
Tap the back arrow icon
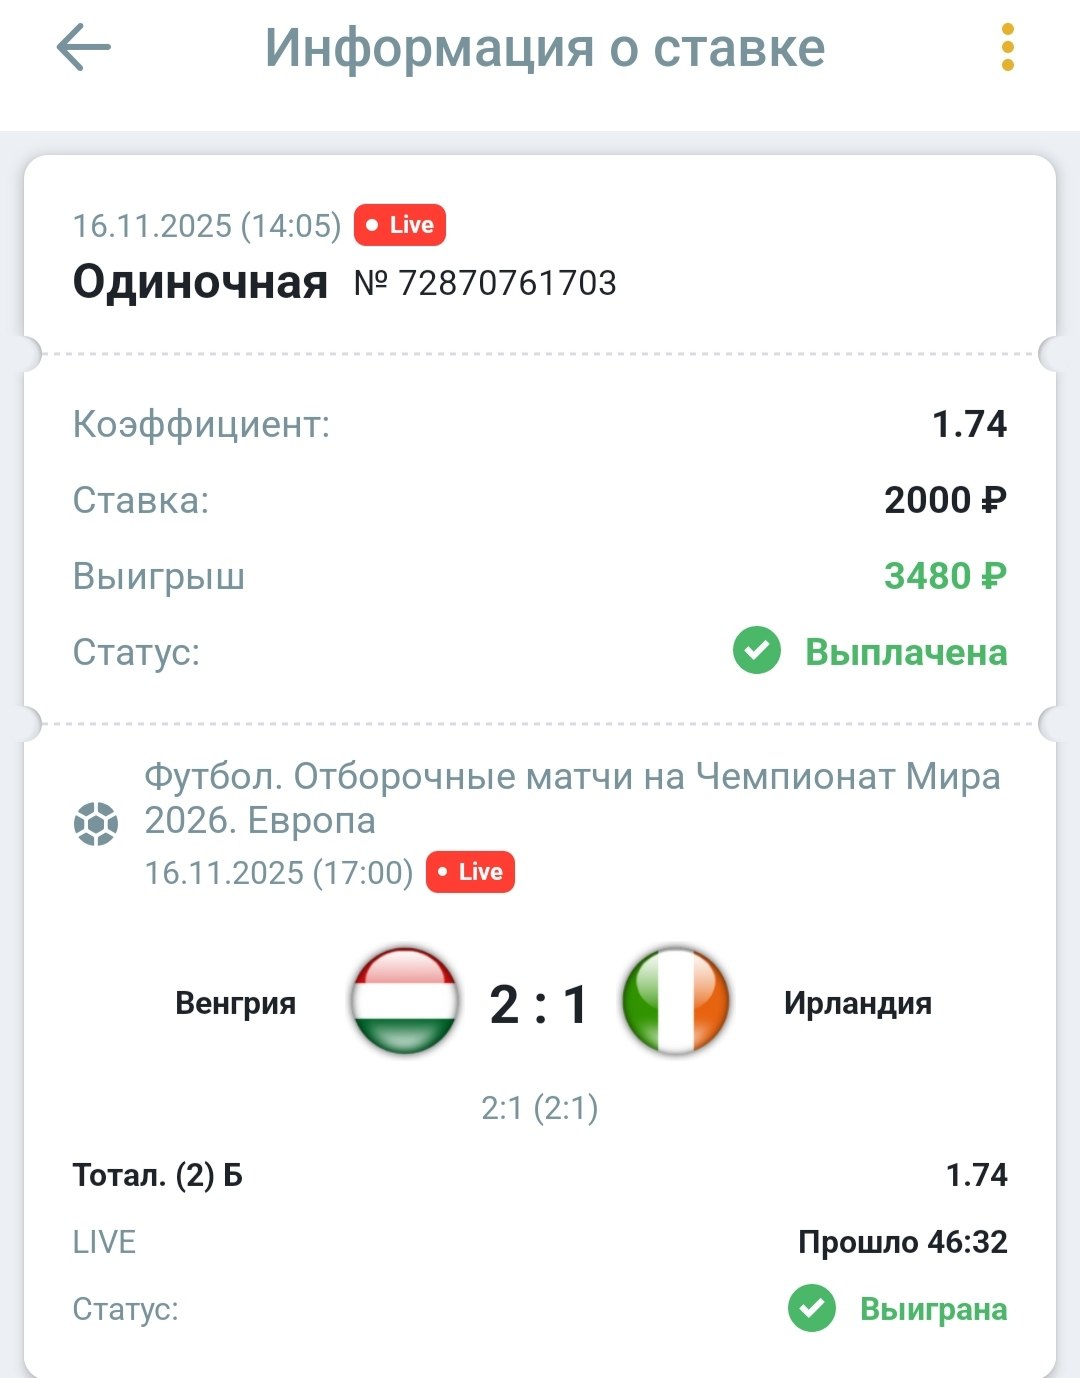(83, 48)
